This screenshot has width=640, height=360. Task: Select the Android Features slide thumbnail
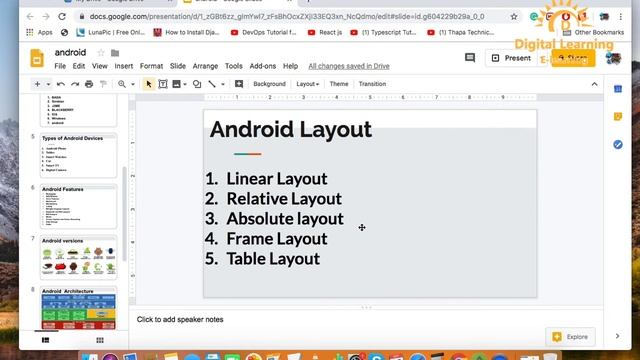click(78, 206)
